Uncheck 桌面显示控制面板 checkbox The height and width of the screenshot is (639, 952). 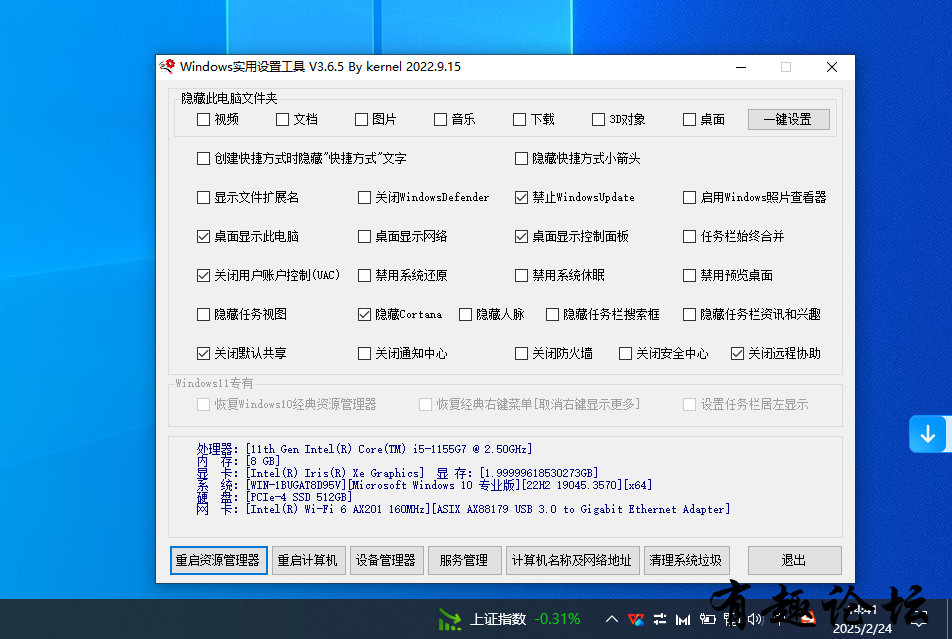point(521,236)
